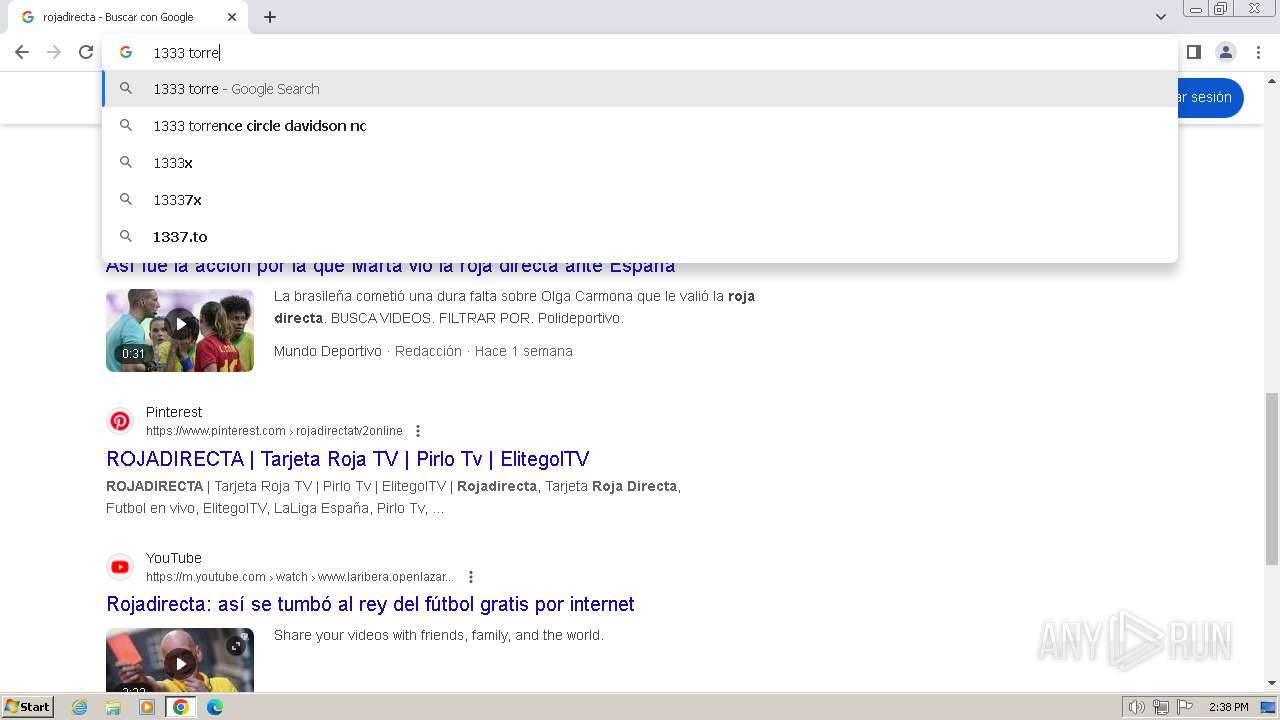Toggle the browser side panel icon
Viewport: 1280px width, 720px height.
tap(1193, 52)
